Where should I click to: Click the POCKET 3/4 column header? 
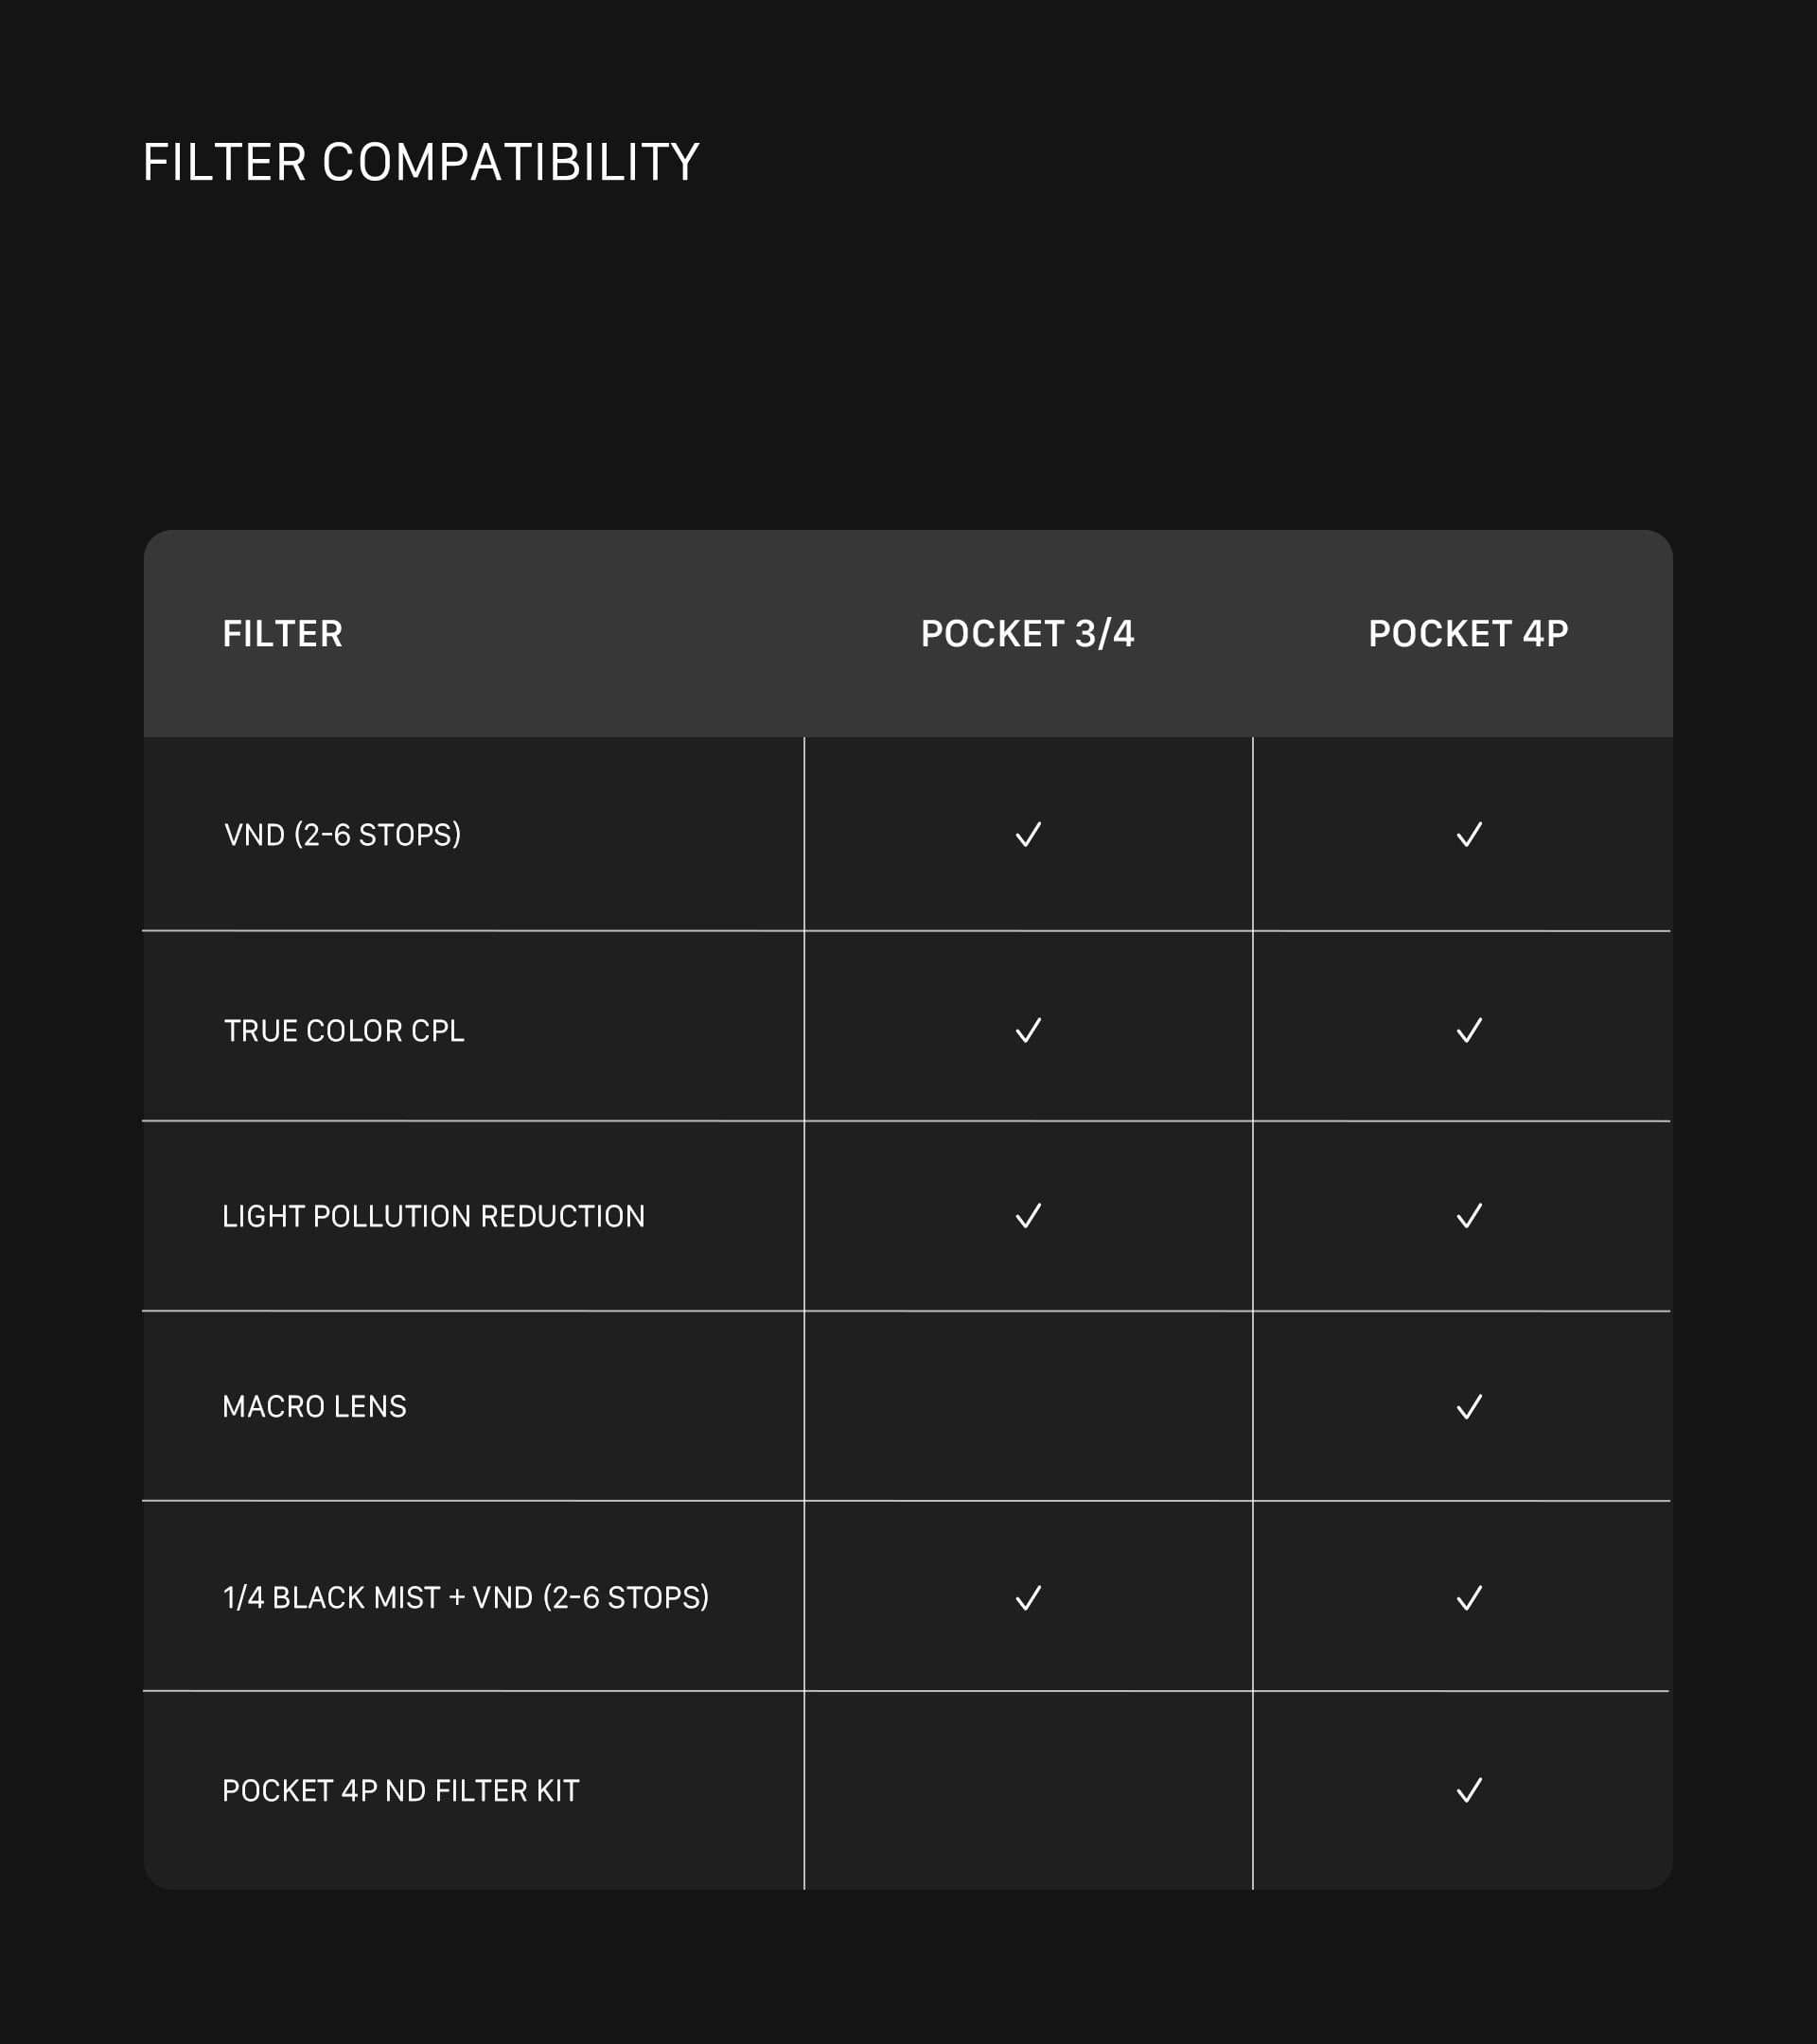[x=1027, y=633]
